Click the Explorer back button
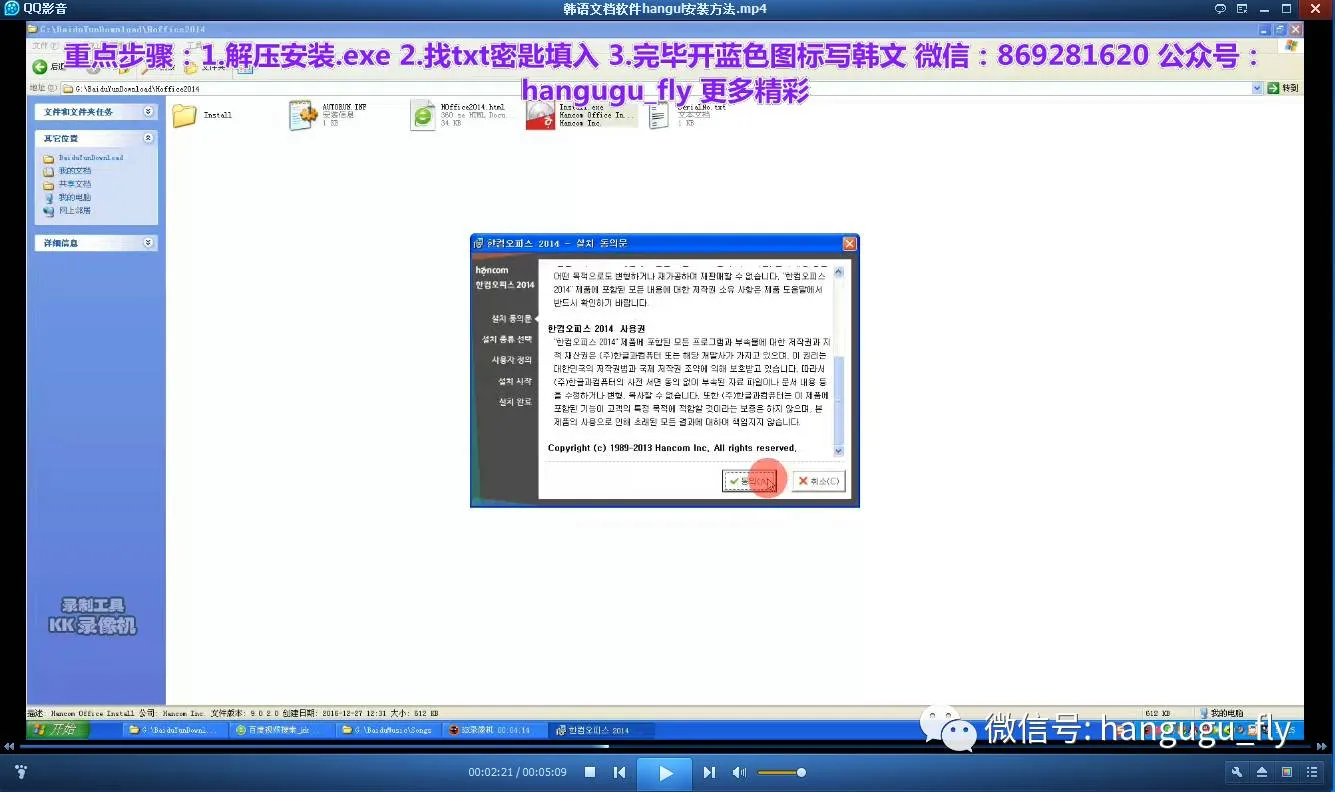1335x792 pixels. [40, 67]
